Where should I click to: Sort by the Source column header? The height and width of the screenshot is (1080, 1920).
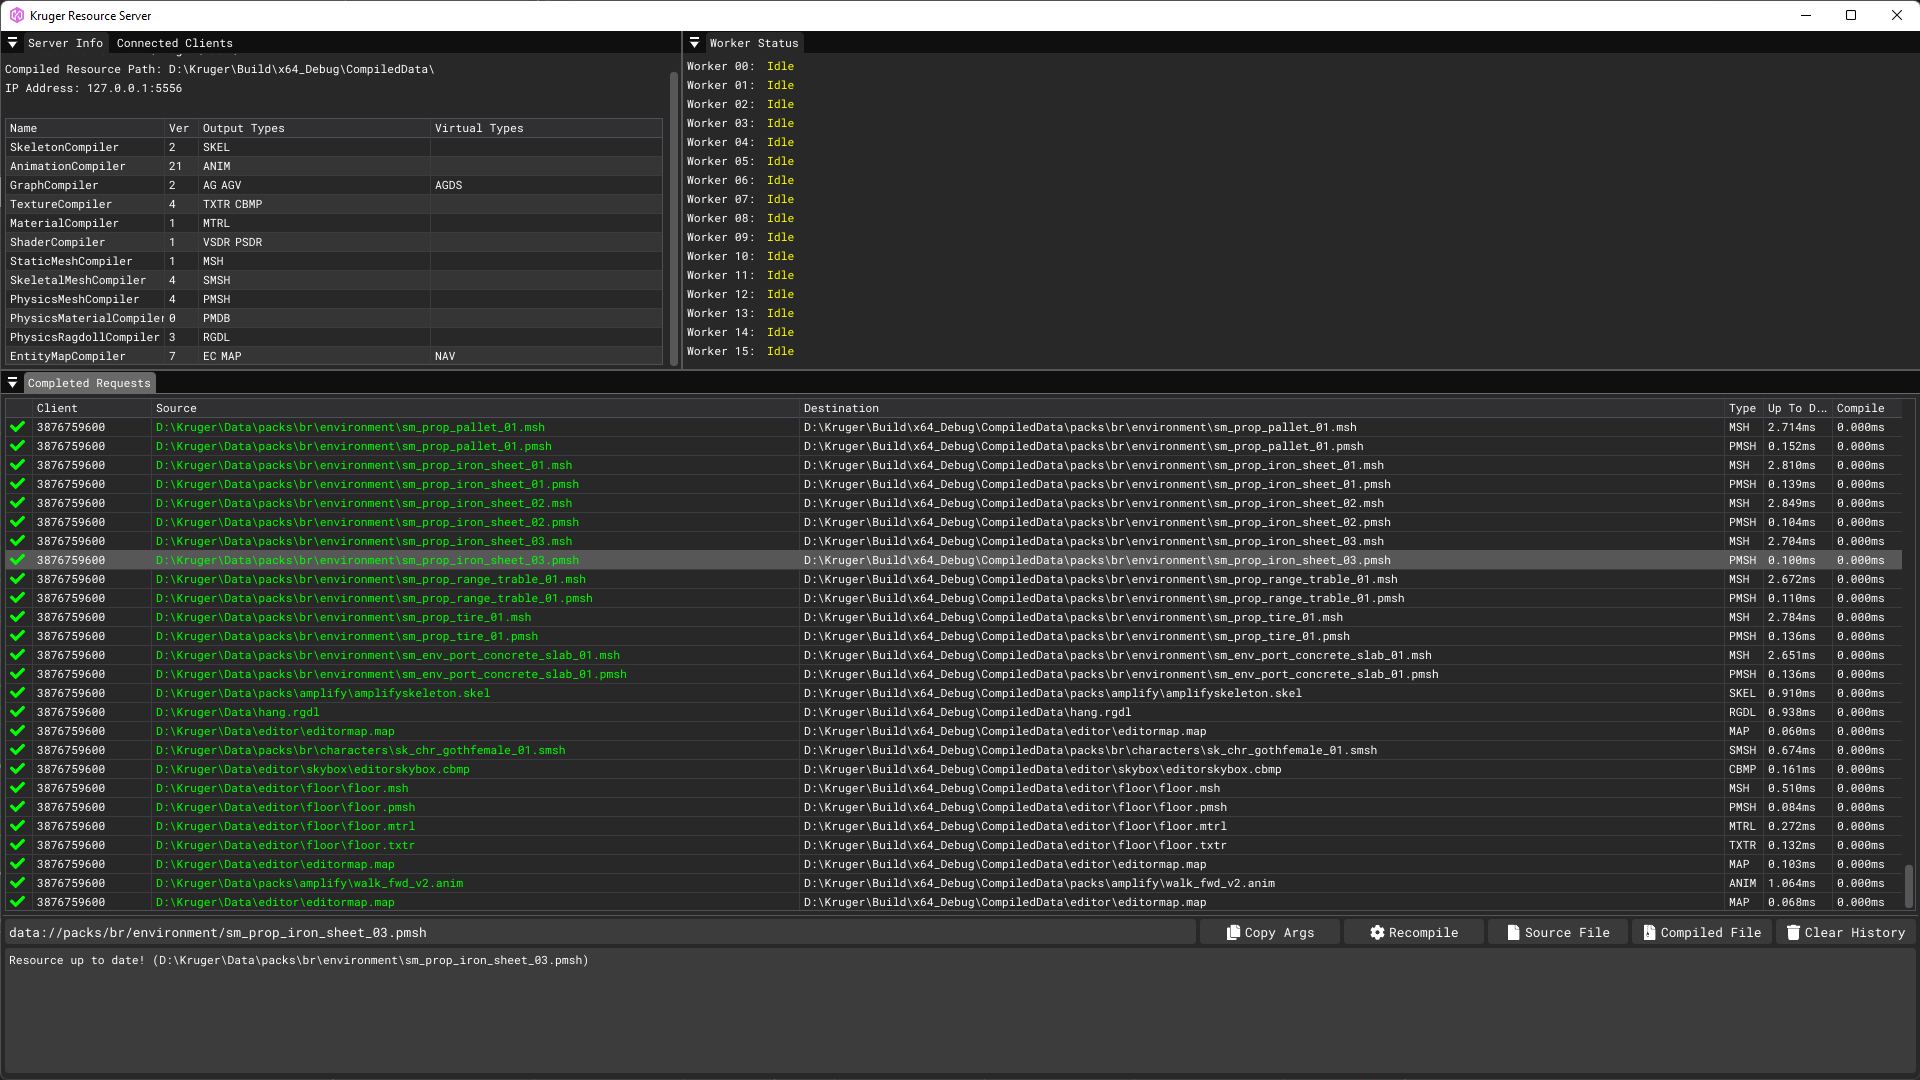176,408
